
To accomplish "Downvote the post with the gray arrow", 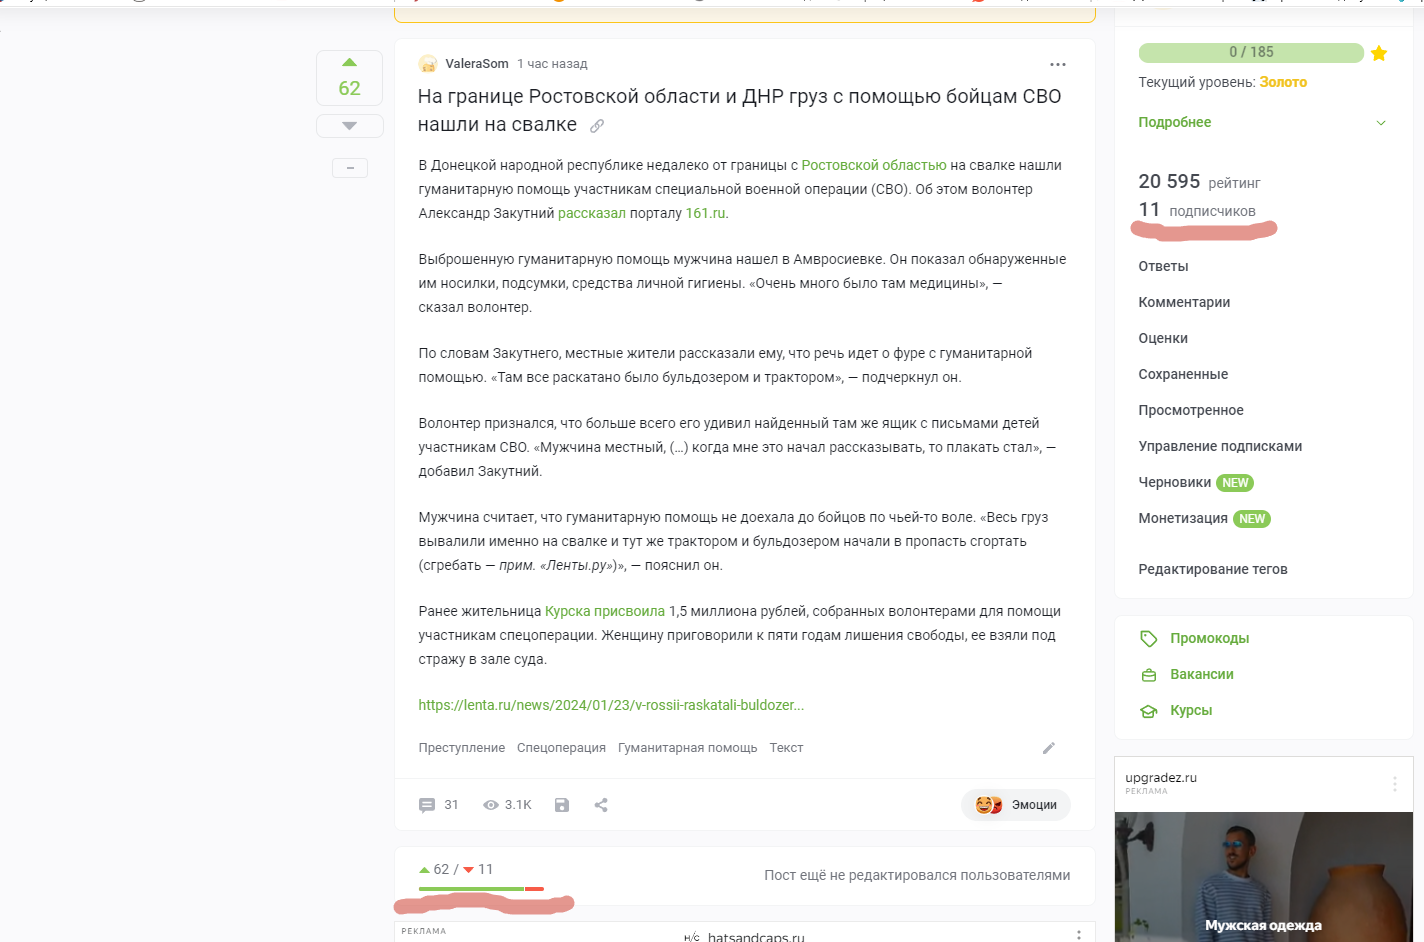I will [349, 126].
